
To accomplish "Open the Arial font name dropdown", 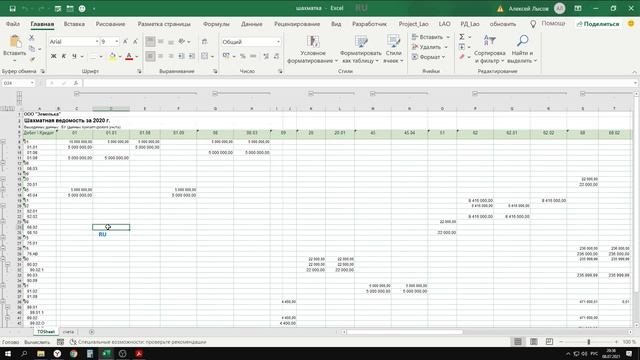I will pos(97,42).
